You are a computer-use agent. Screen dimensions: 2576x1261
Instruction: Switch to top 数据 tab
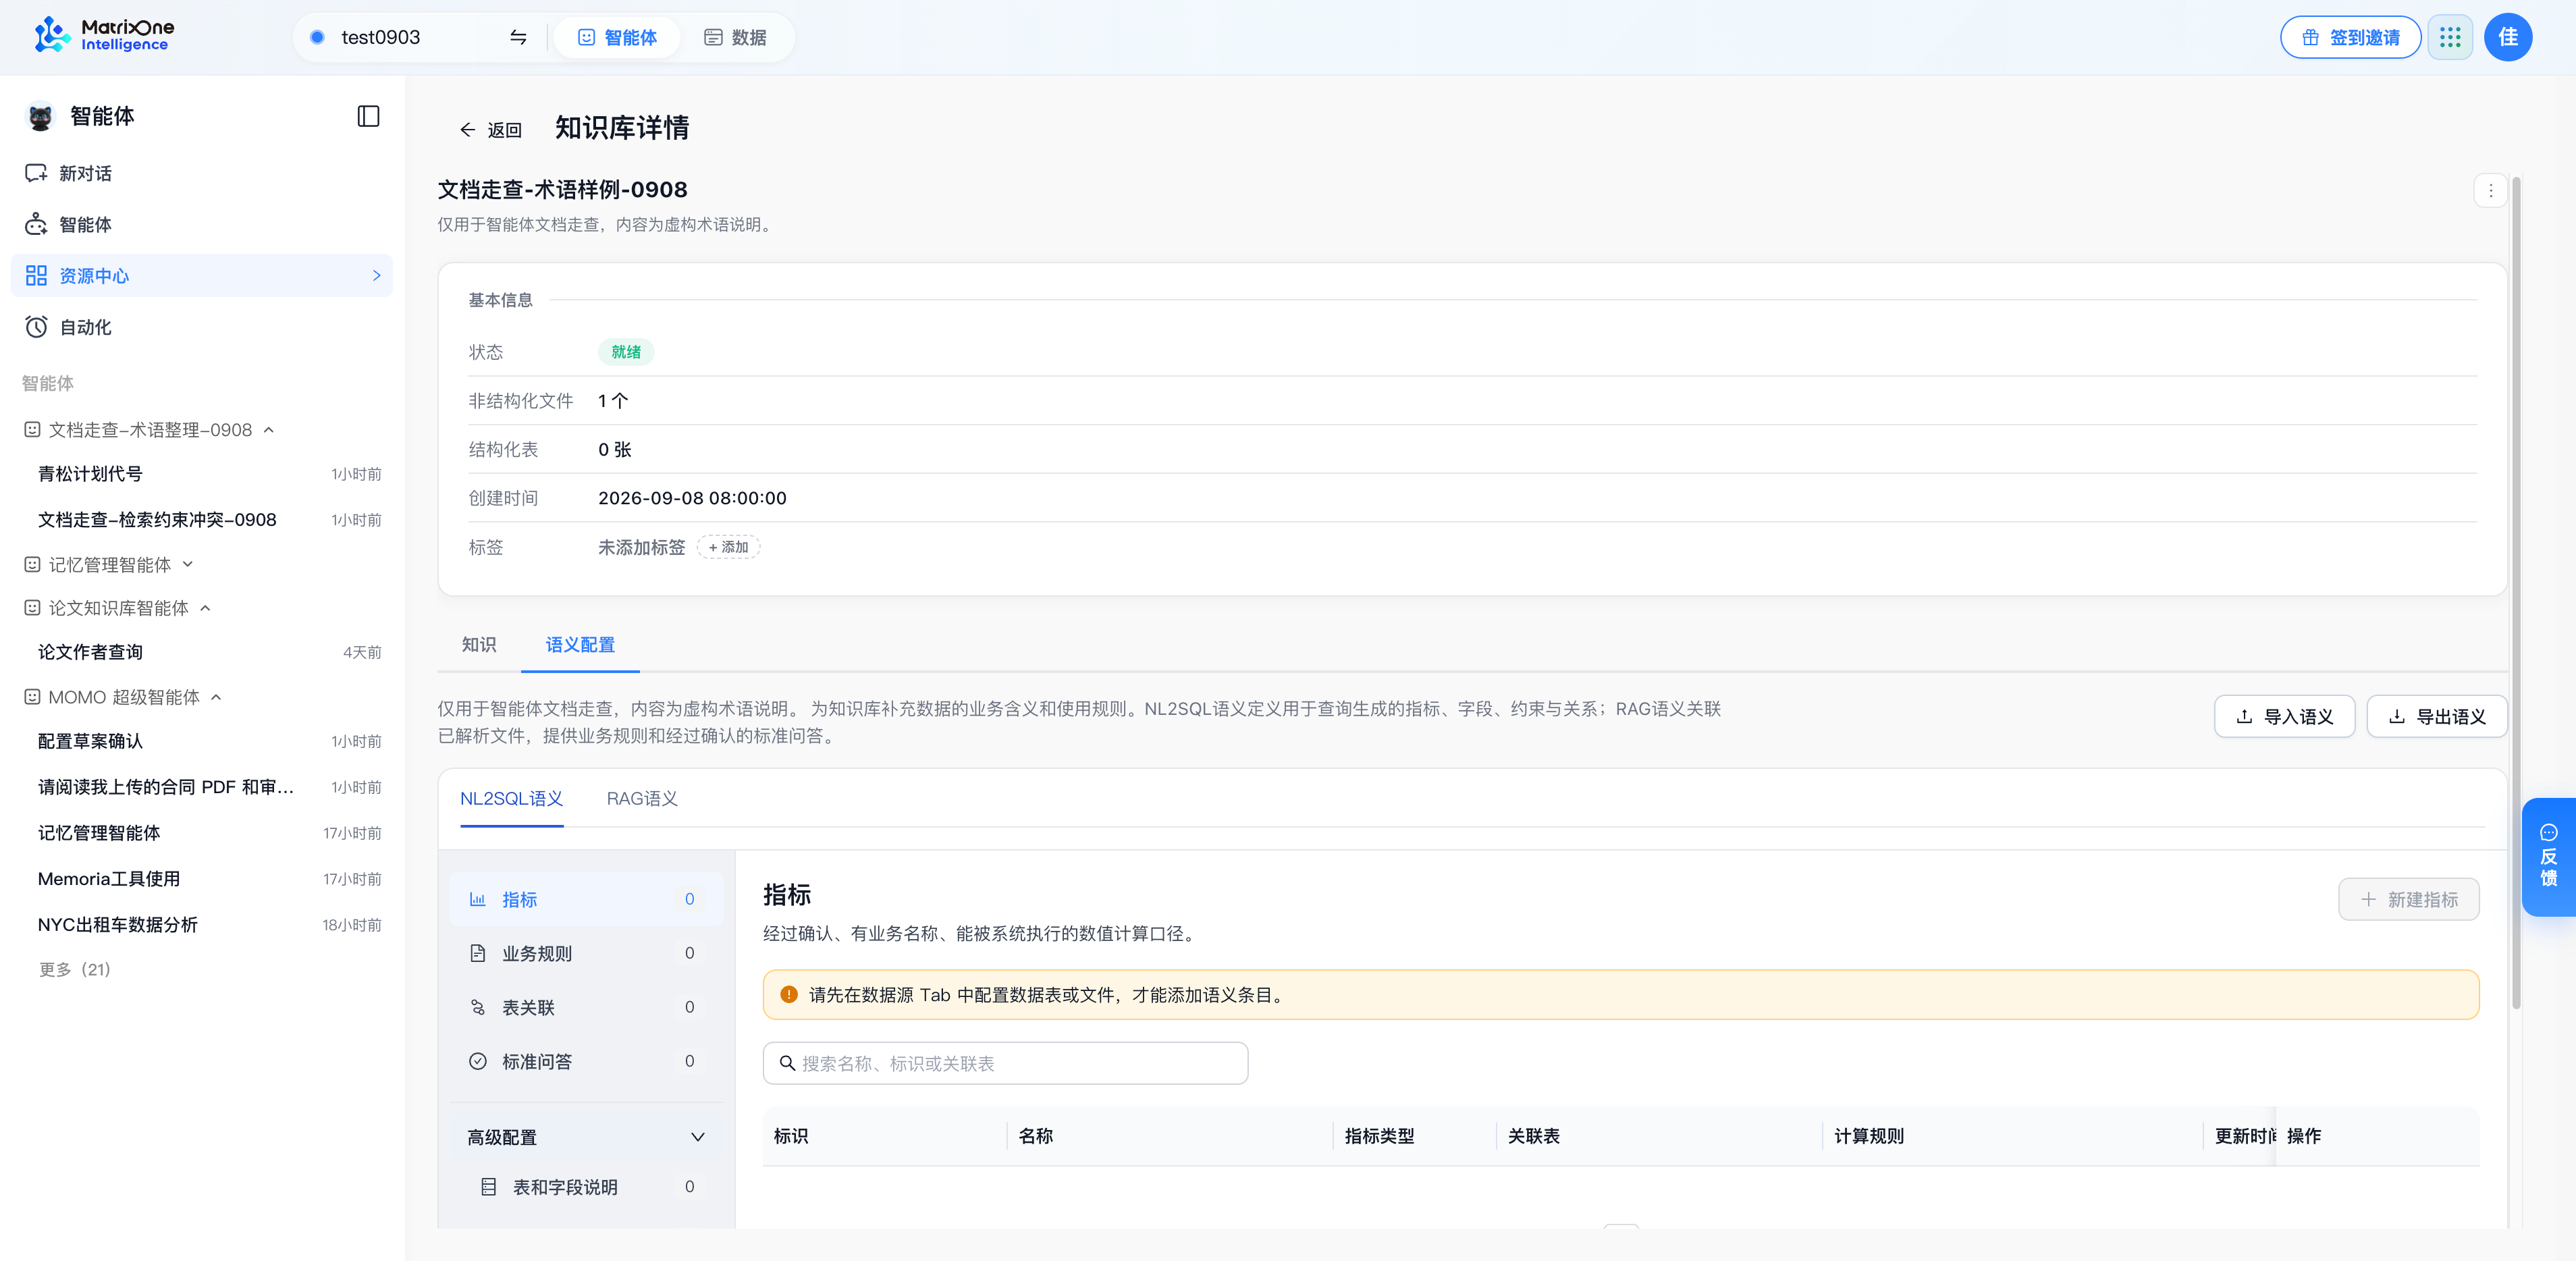point(735,37)
